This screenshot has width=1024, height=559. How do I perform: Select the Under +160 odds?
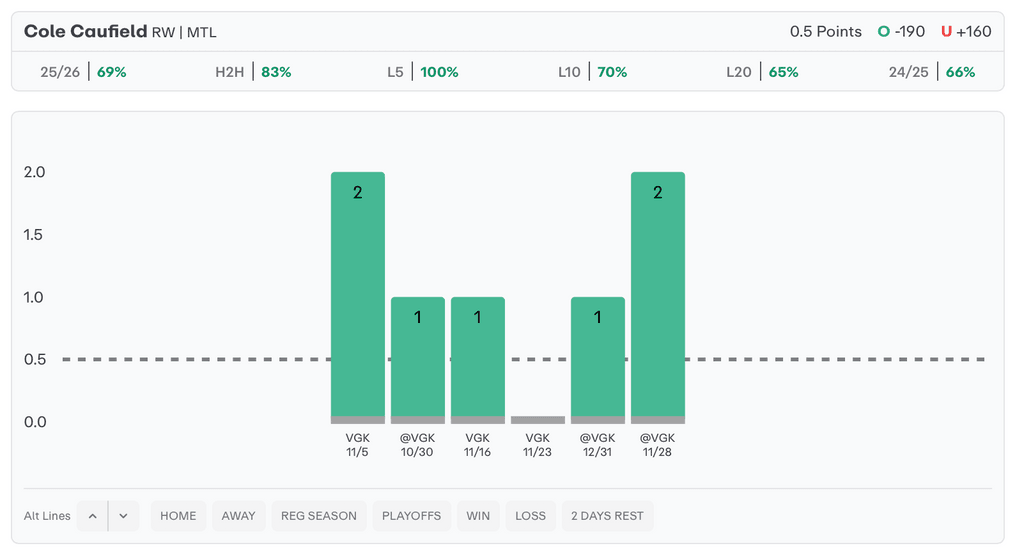966,32
